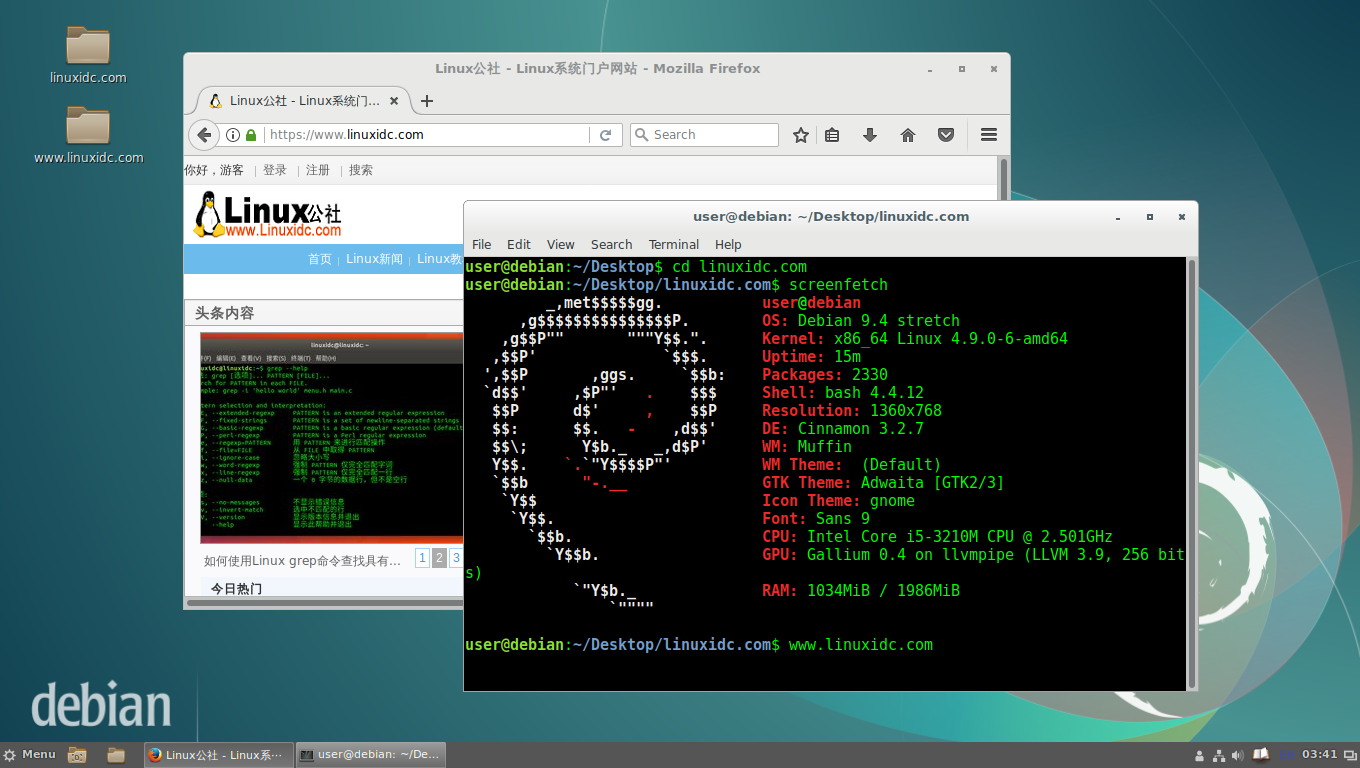1360x768 pixels.
Task: Click the open book dictionary tray icon
Action: coord(1261,754)
